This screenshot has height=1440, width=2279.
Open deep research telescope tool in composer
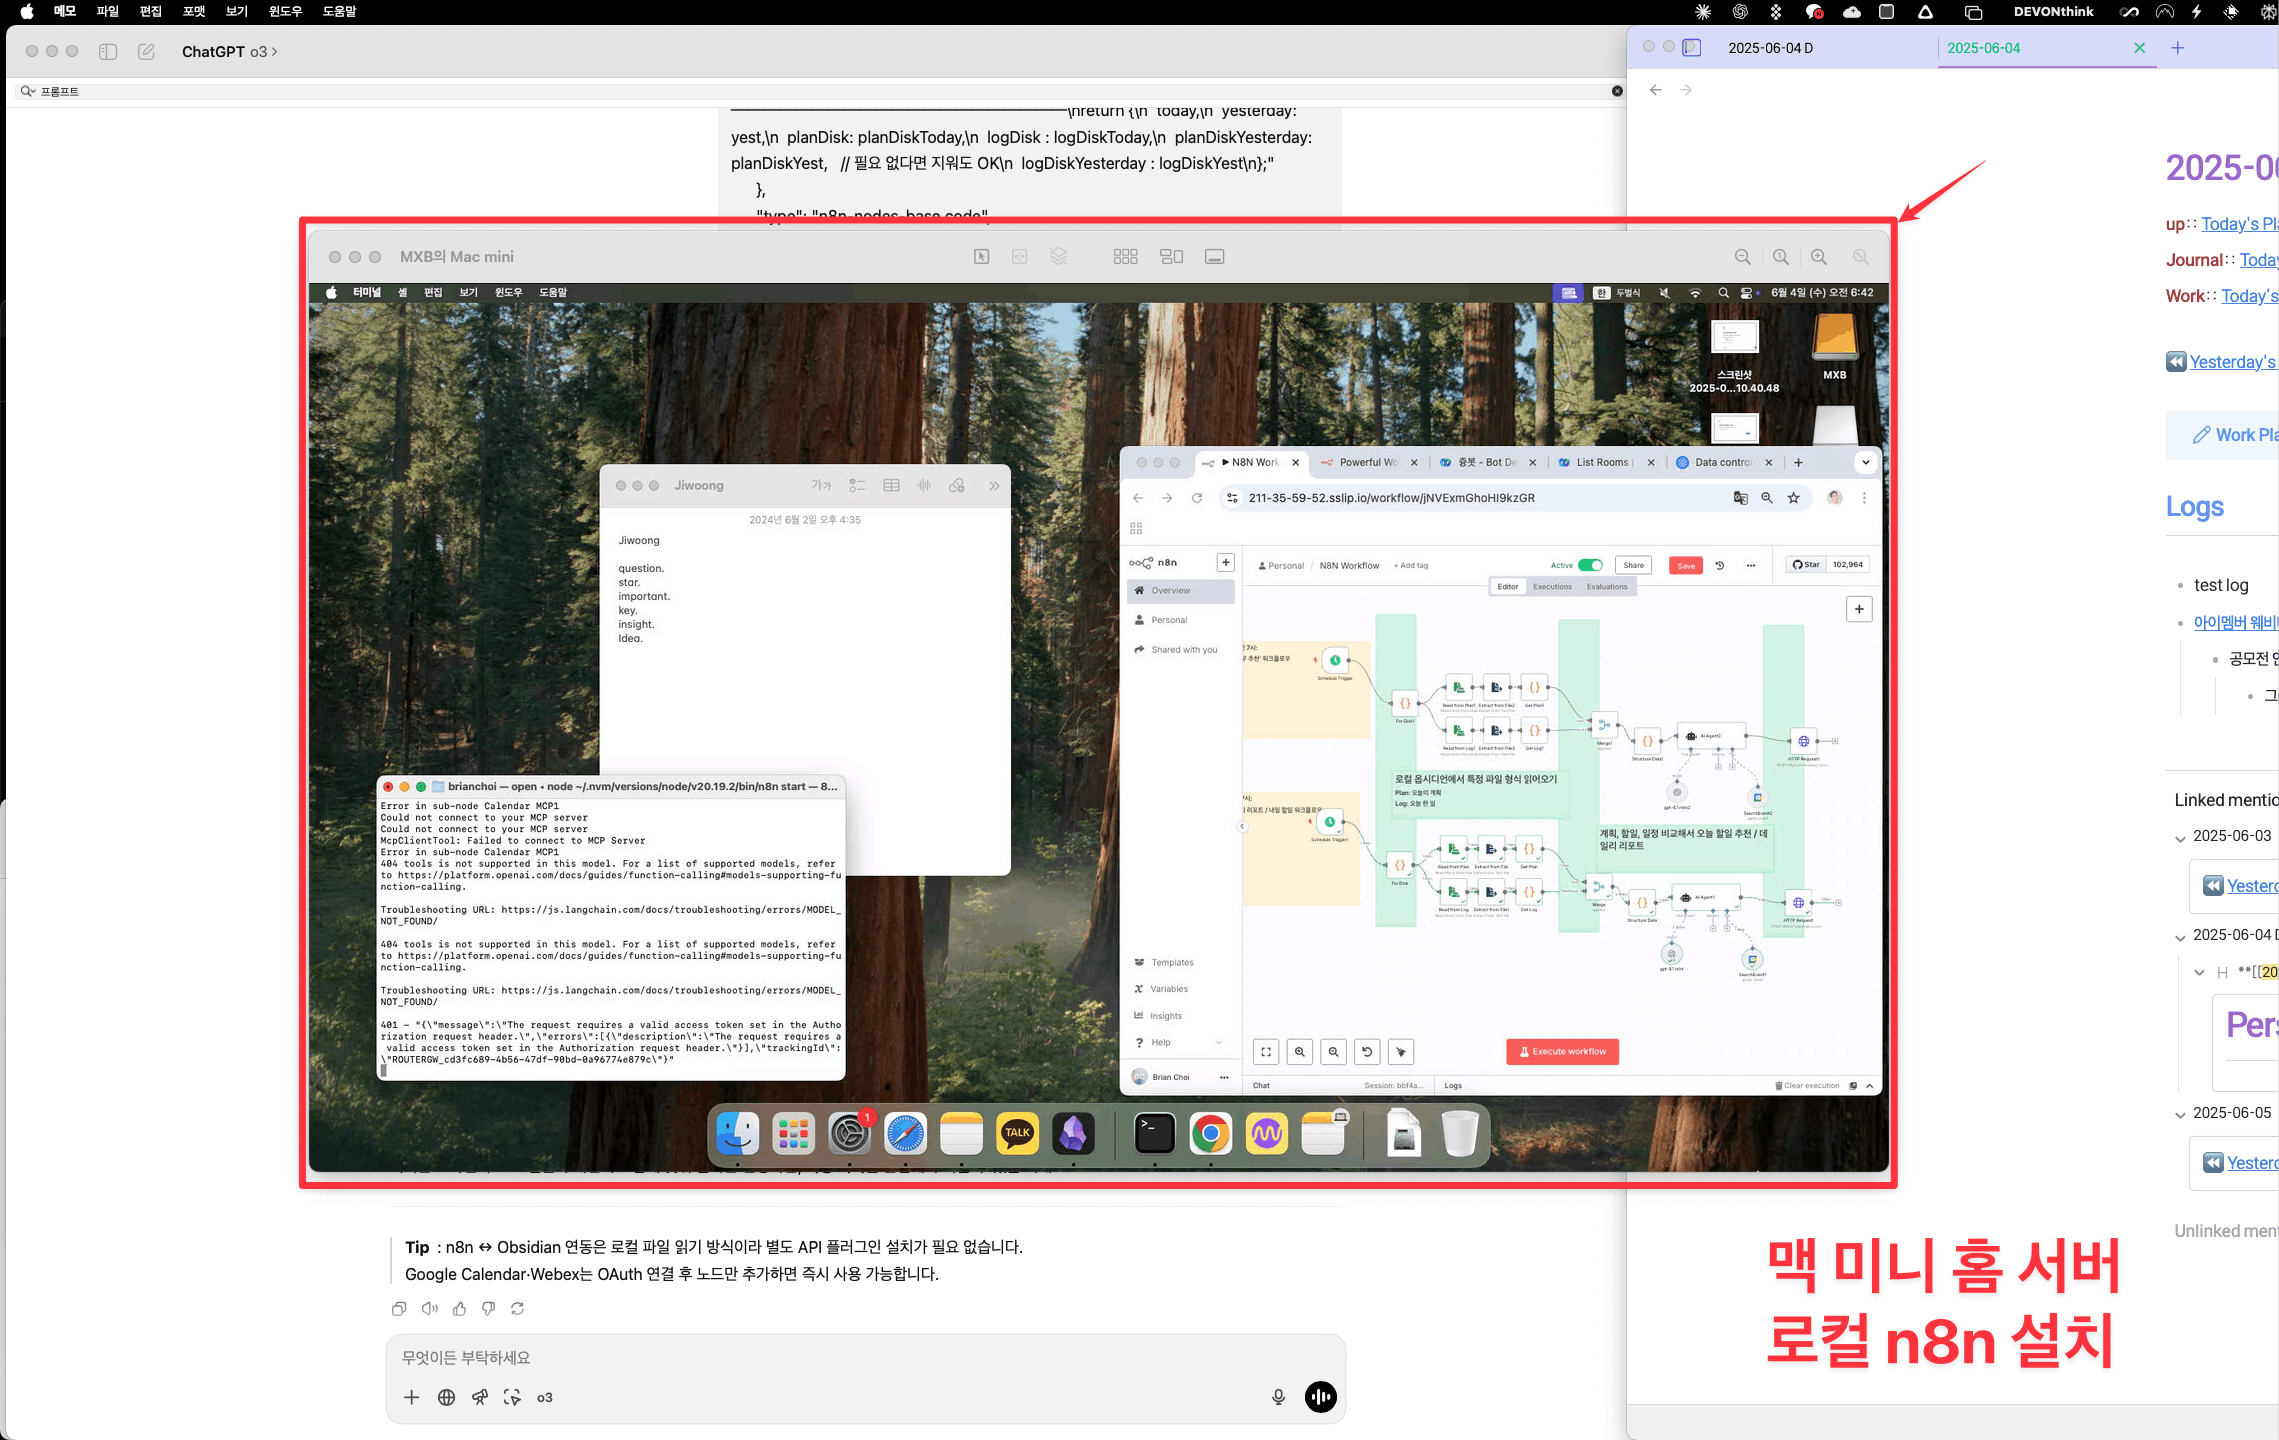point(480,1397)
